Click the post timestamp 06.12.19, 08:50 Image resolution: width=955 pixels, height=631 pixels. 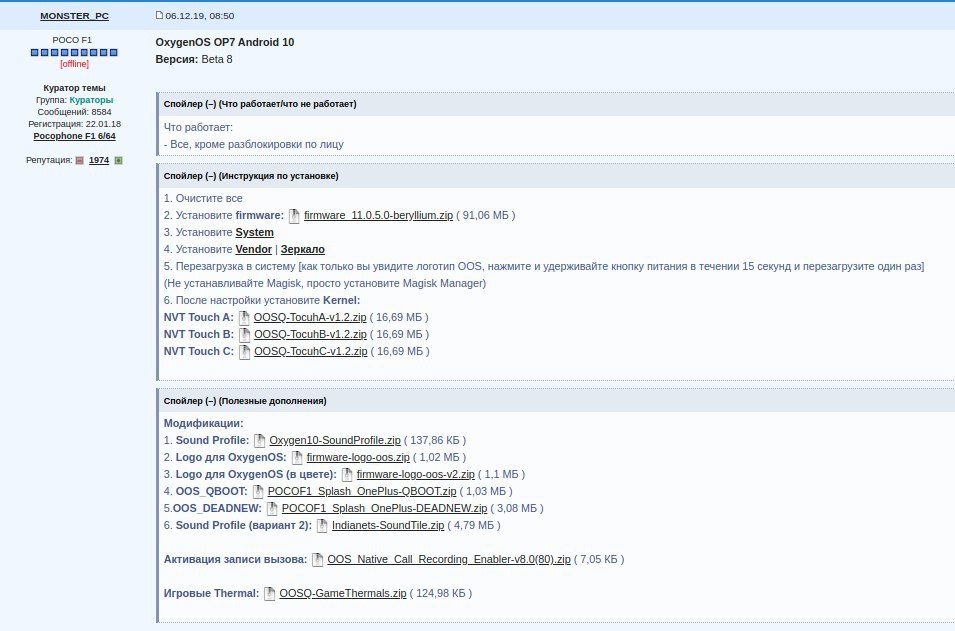coord(200,16)
